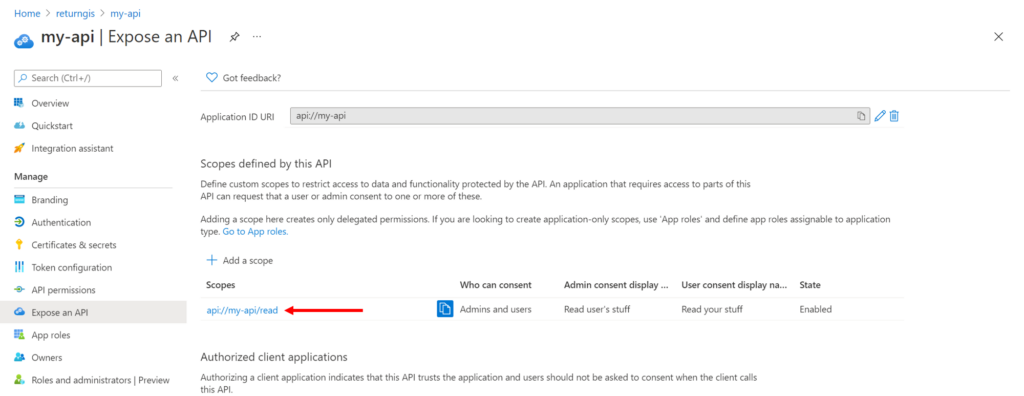Delete the Application ID URI with trash icon
The width and height of the screenshot is (1024, 396).
pyautogui.click(x=895, y=116)
